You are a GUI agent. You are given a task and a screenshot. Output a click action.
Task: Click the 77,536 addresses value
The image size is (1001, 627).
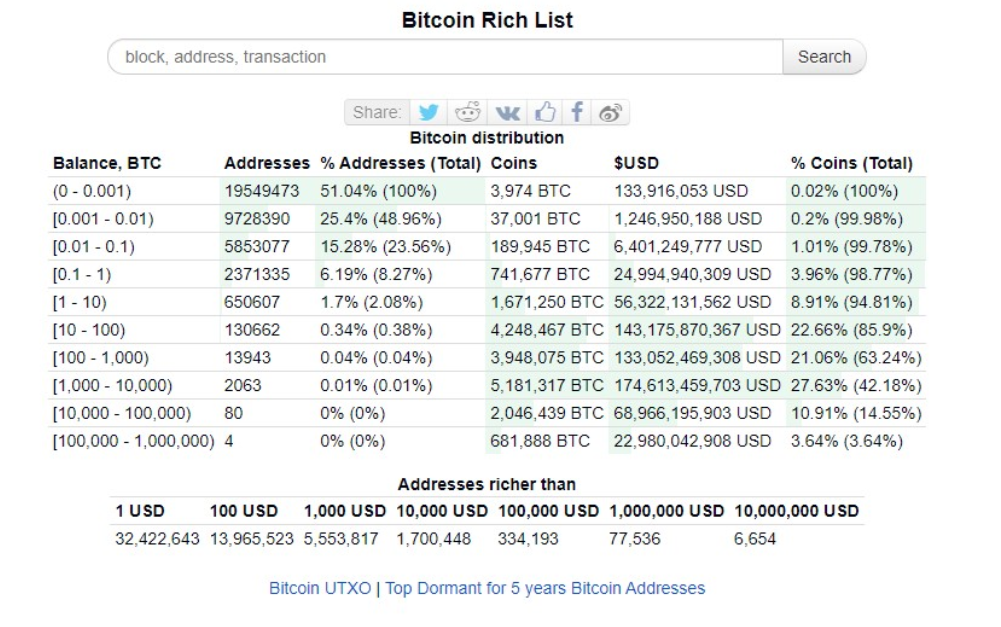tap(635, 539)
